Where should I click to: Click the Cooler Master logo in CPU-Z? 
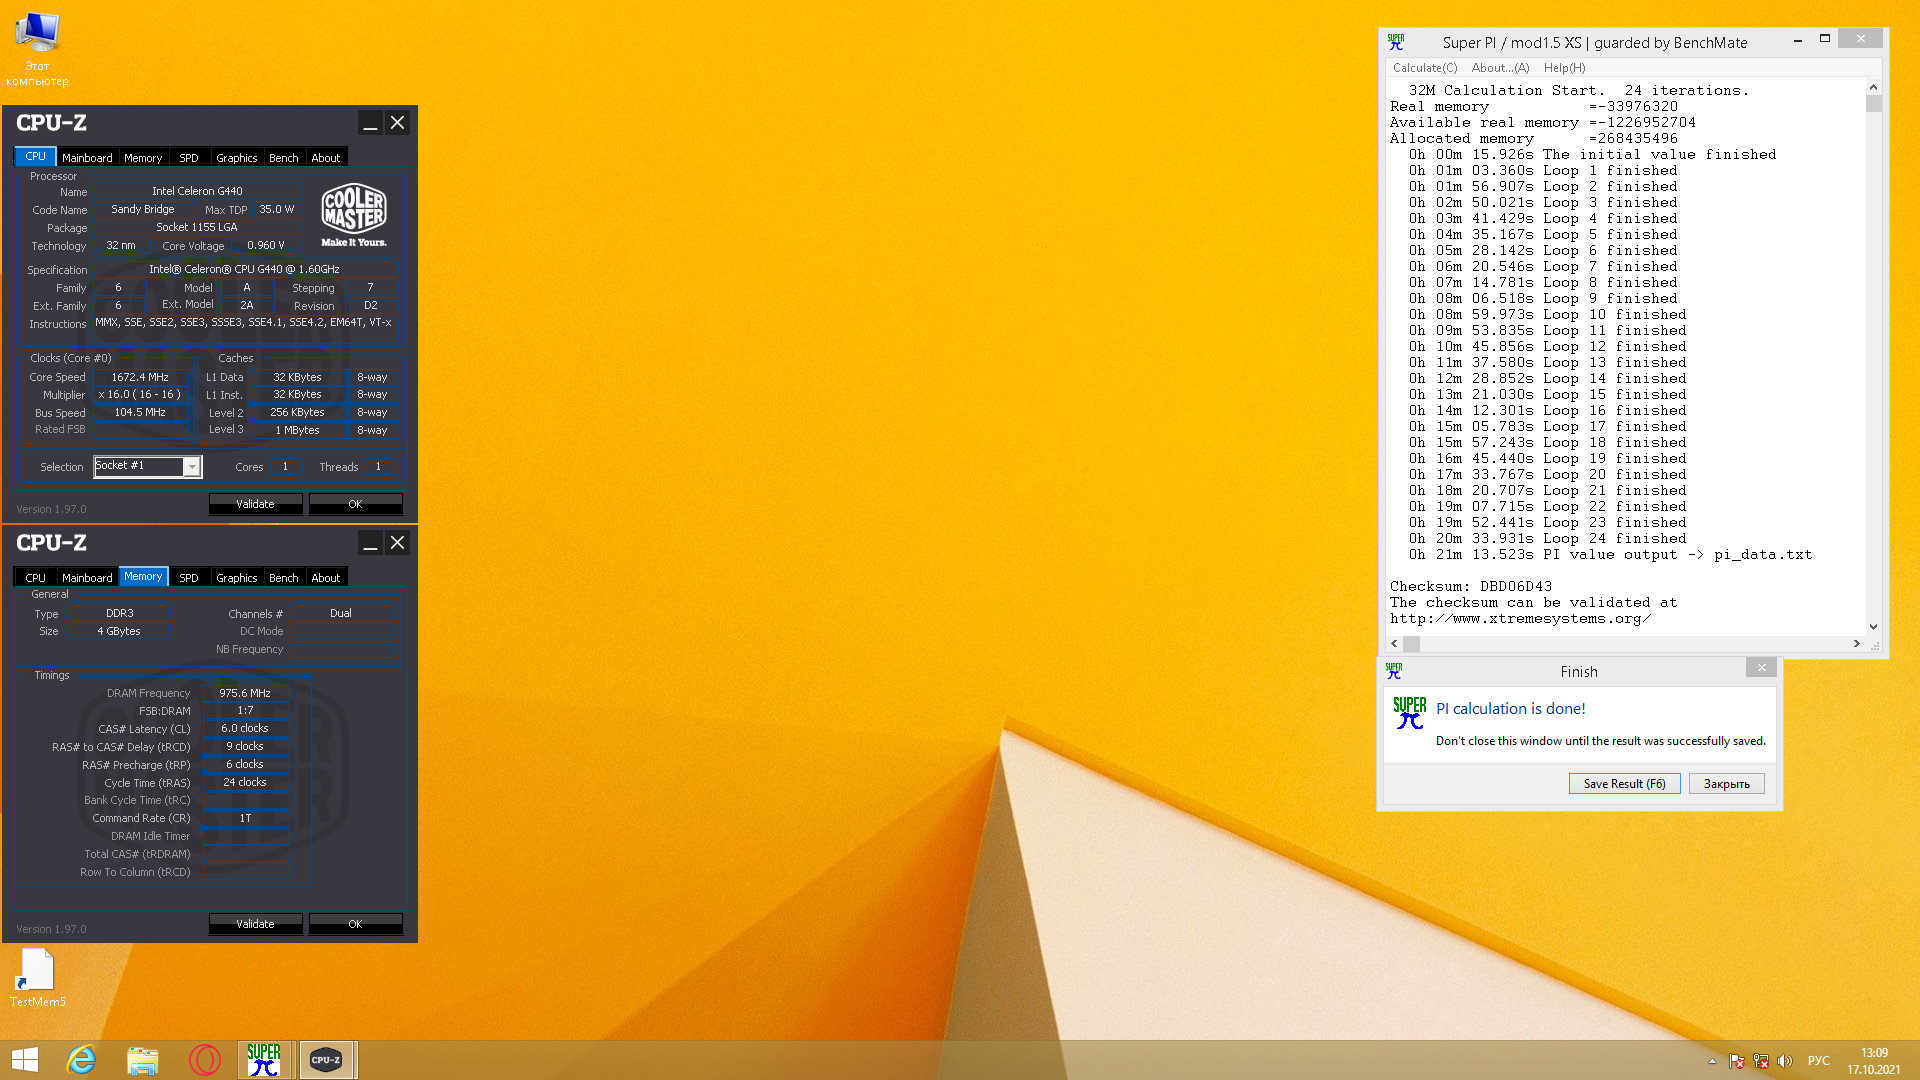pos(354,215)
